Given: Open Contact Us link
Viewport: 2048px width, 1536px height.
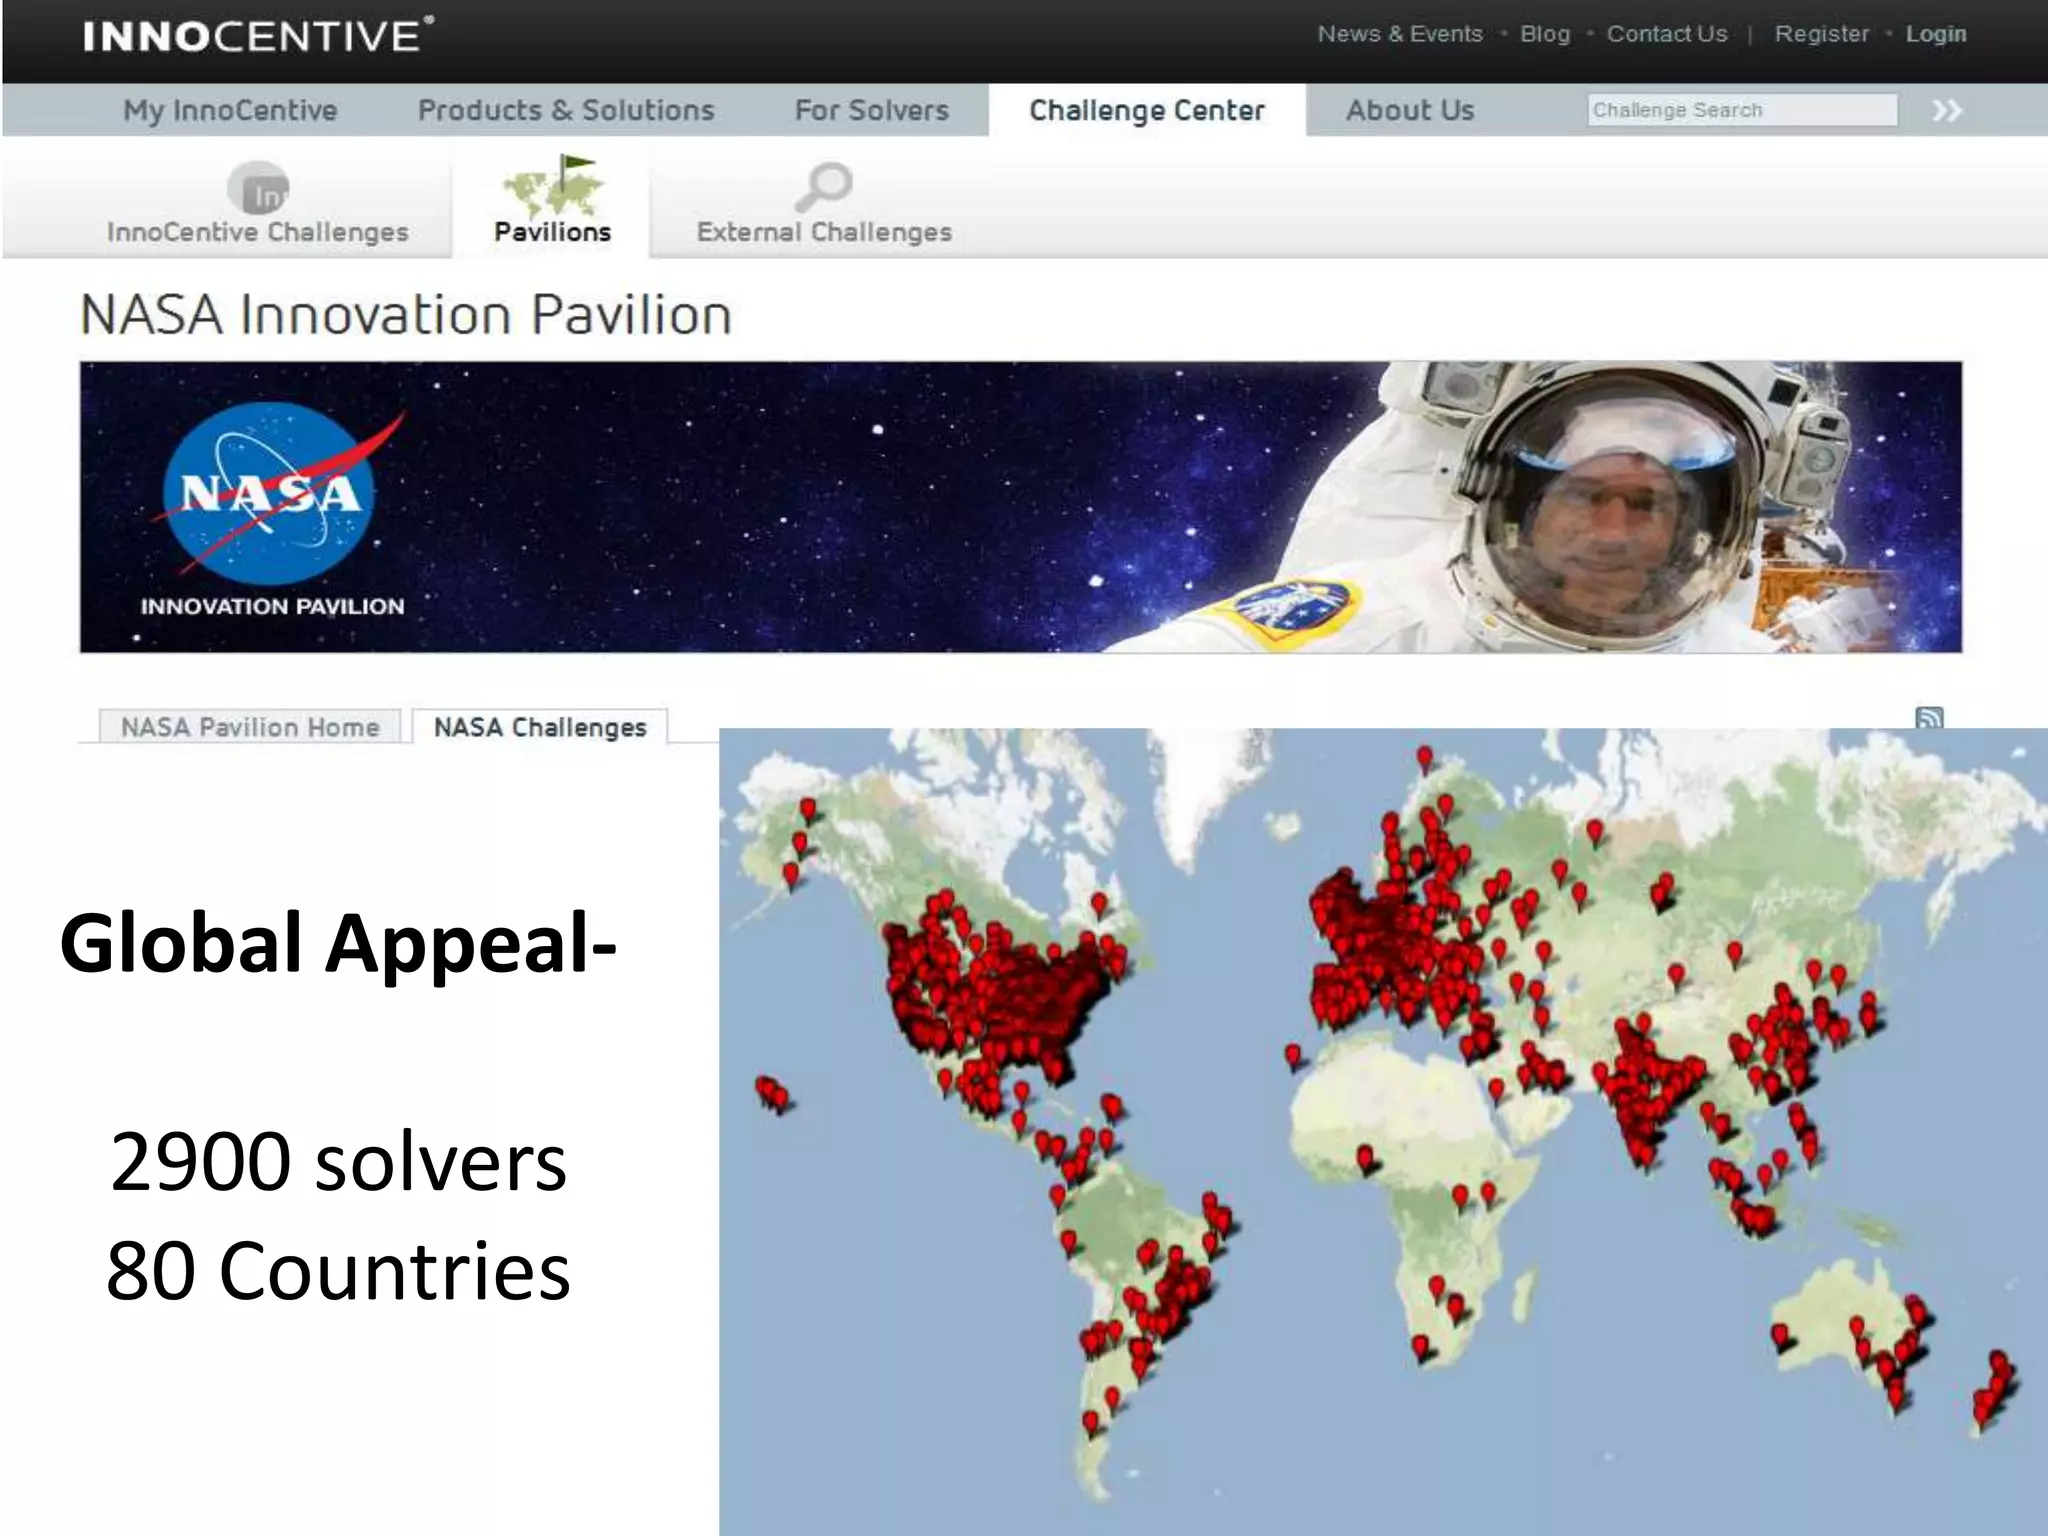Looking at the screenshot, I should 1667,34.
